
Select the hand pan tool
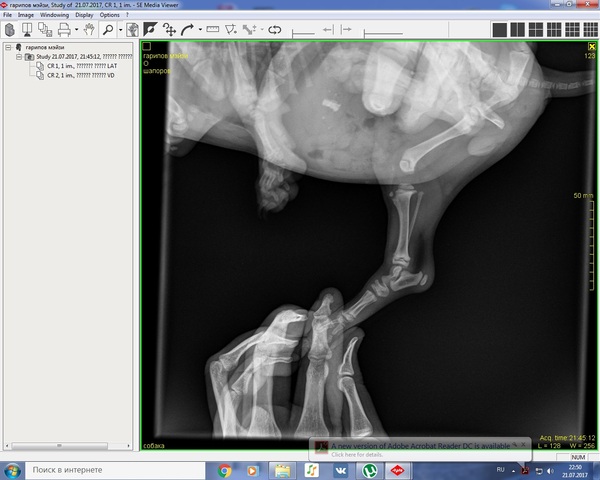tap(88, 30)
